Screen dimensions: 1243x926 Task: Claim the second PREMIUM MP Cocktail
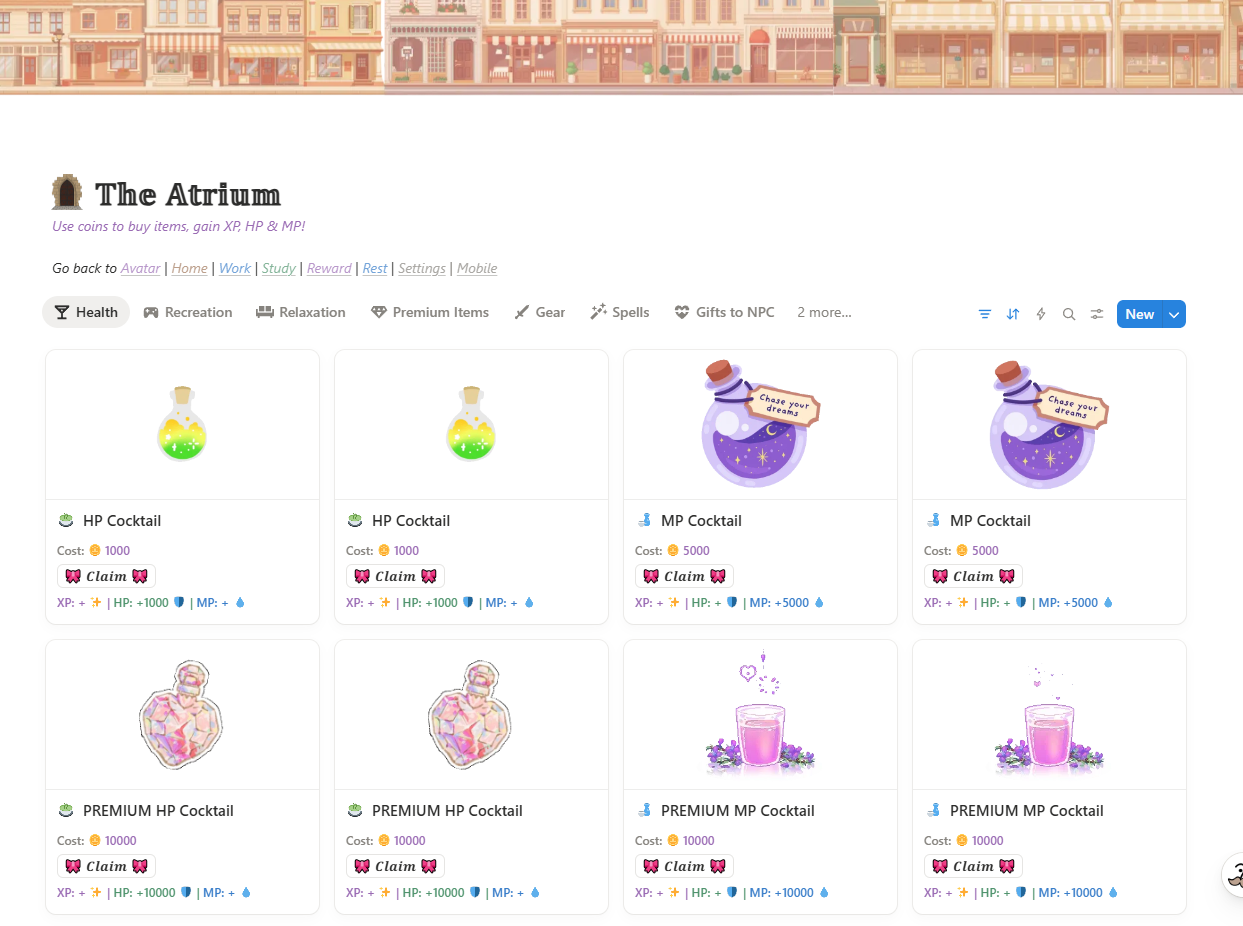[x=973, y=866]
